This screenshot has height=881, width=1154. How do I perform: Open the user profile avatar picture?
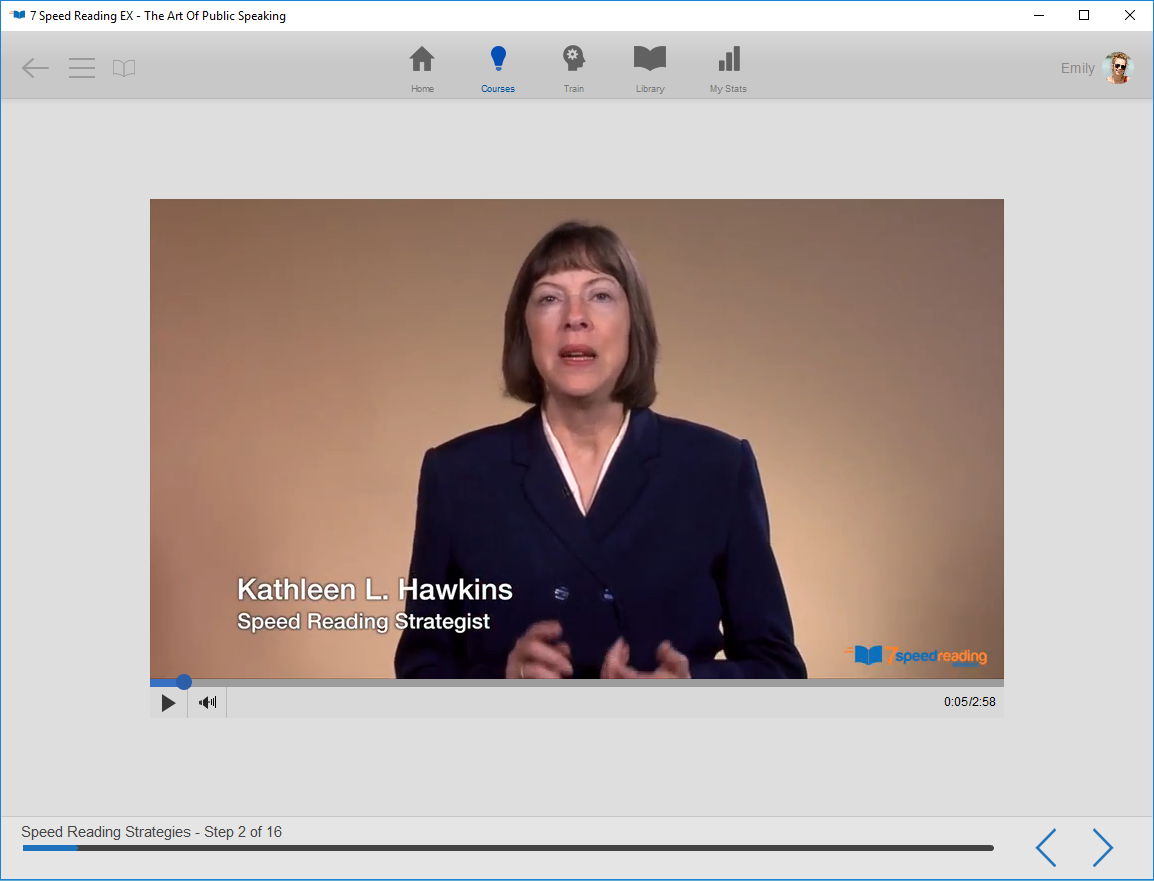[x=1117, y=68]
